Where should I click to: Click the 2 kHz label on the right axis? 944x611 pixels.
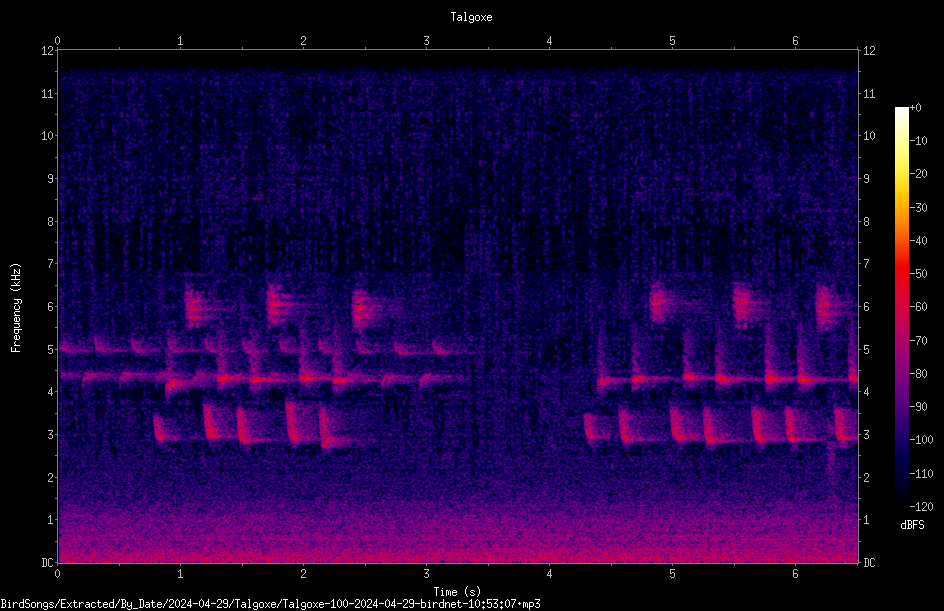pyautogui.click(x=866, y=477)
